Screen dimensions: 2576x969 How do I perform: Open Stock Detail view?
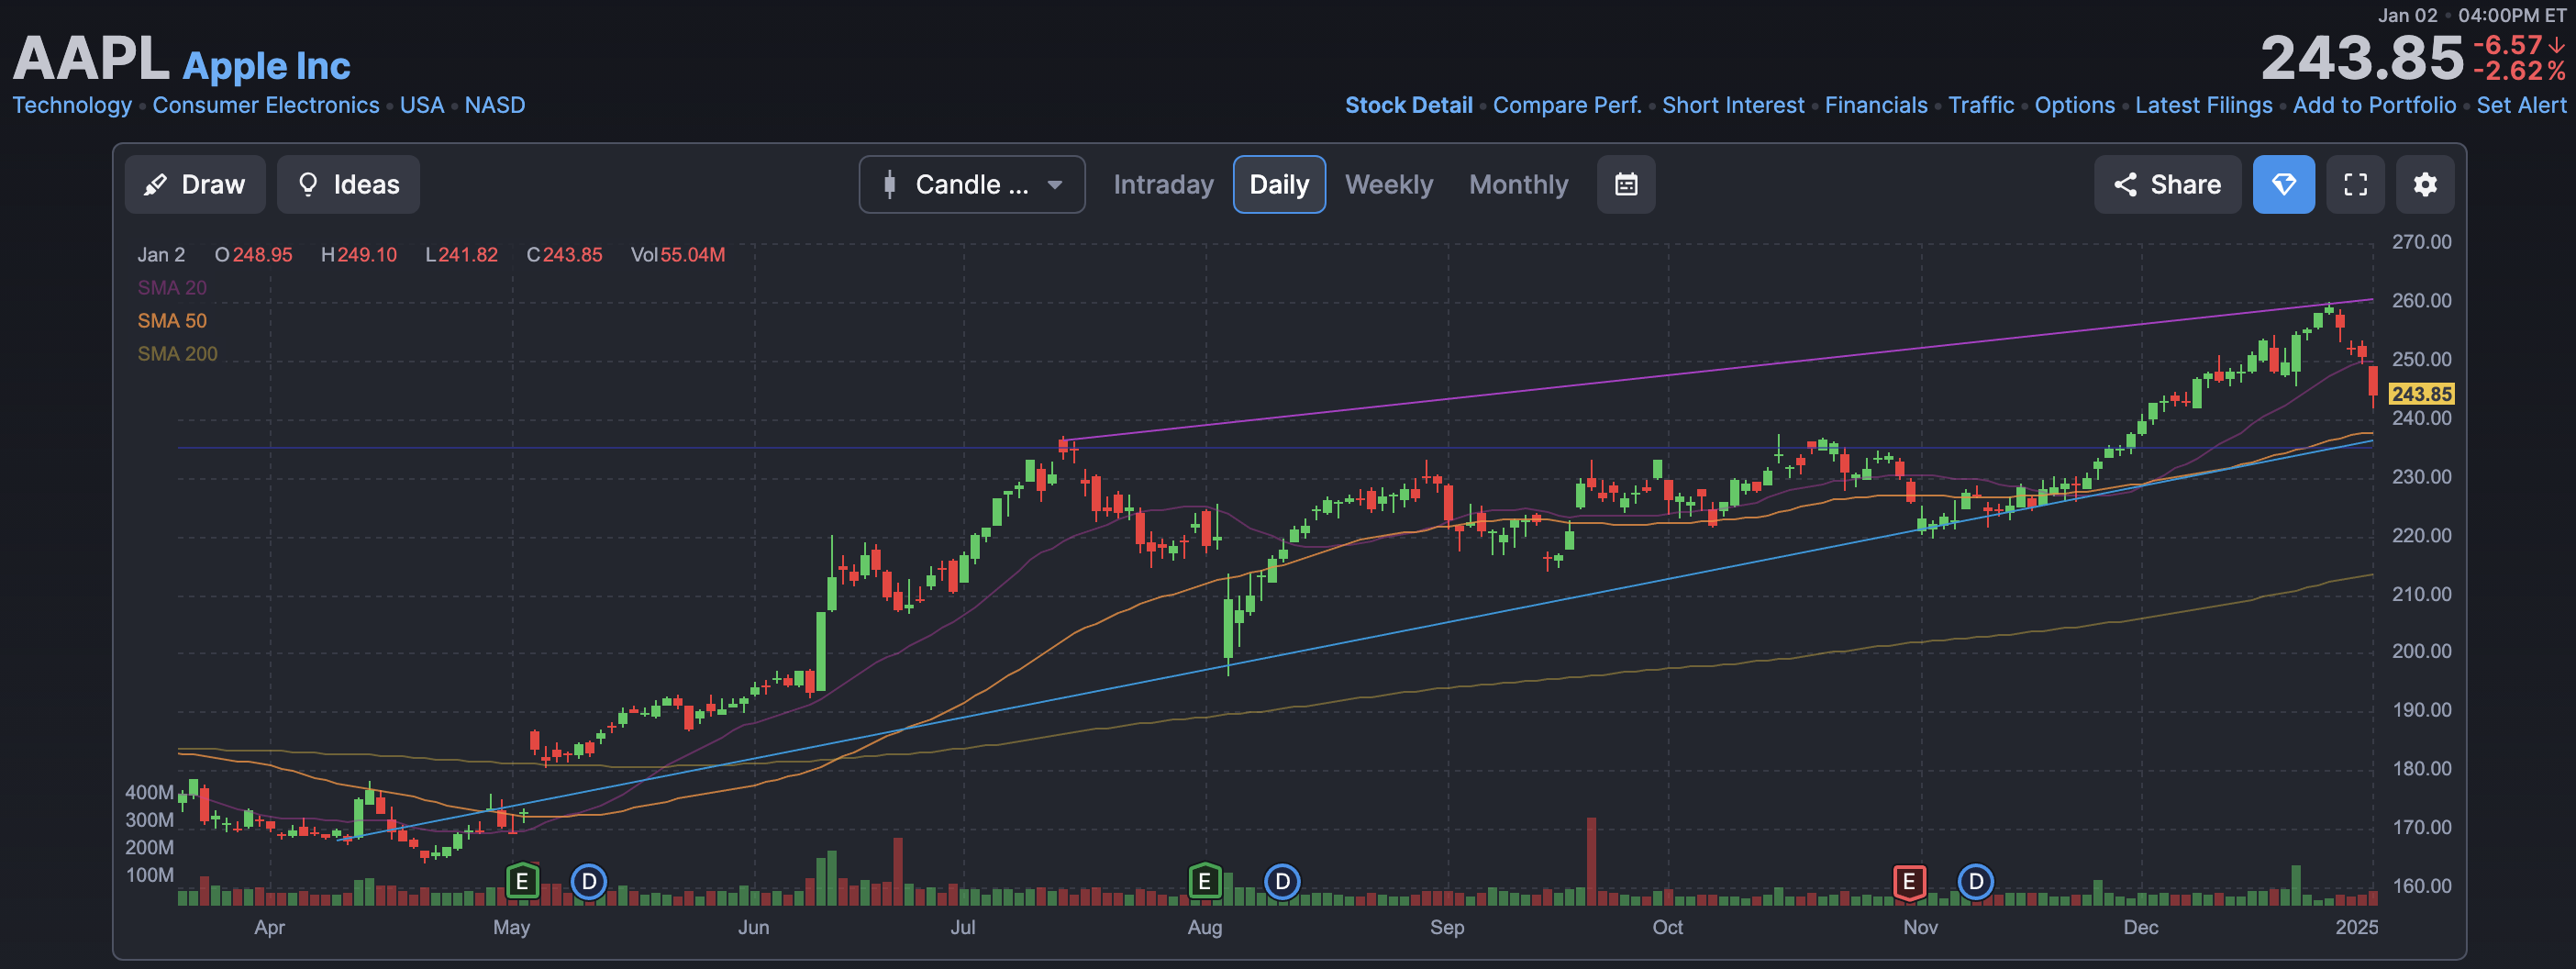pos(1408,105)
